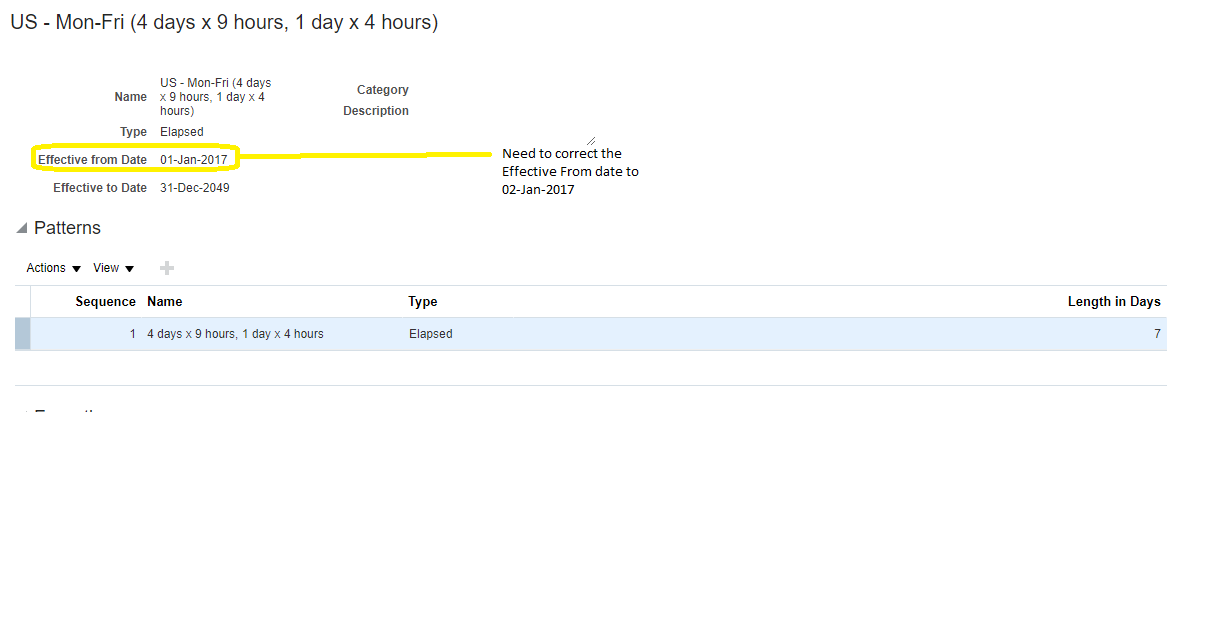Click the Sequence column header
Screen dimensions: 1218x630
coord(106,301)
